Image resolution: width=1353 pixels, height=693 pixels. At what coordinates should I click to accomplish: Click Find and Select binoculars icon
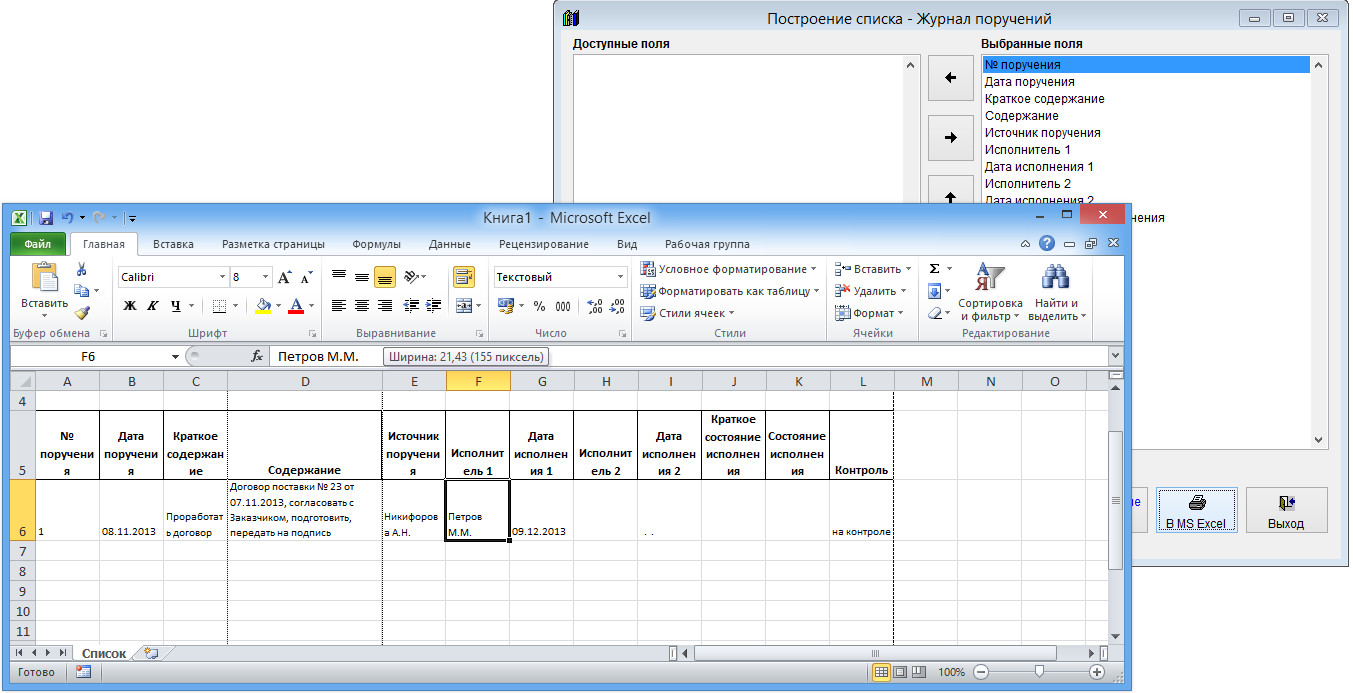1055,292
